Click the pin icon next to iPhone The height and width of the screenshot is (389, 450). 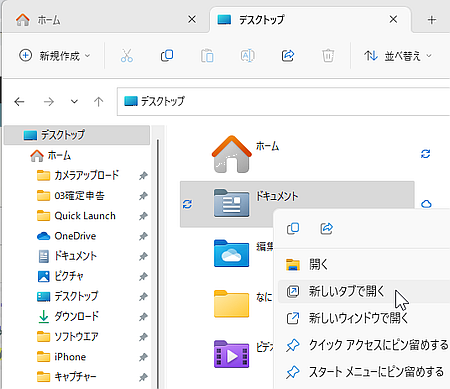point(143,357)
